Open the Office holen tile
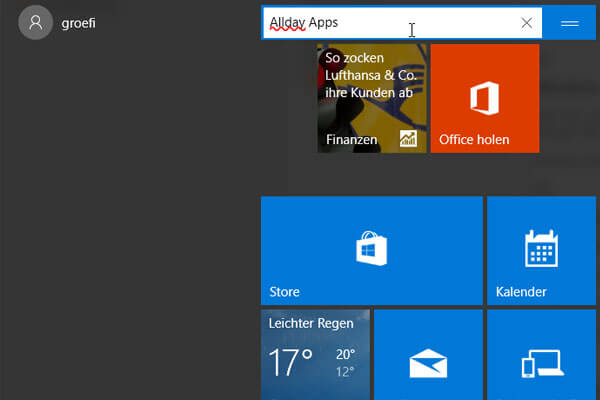 tap(485, 98)
